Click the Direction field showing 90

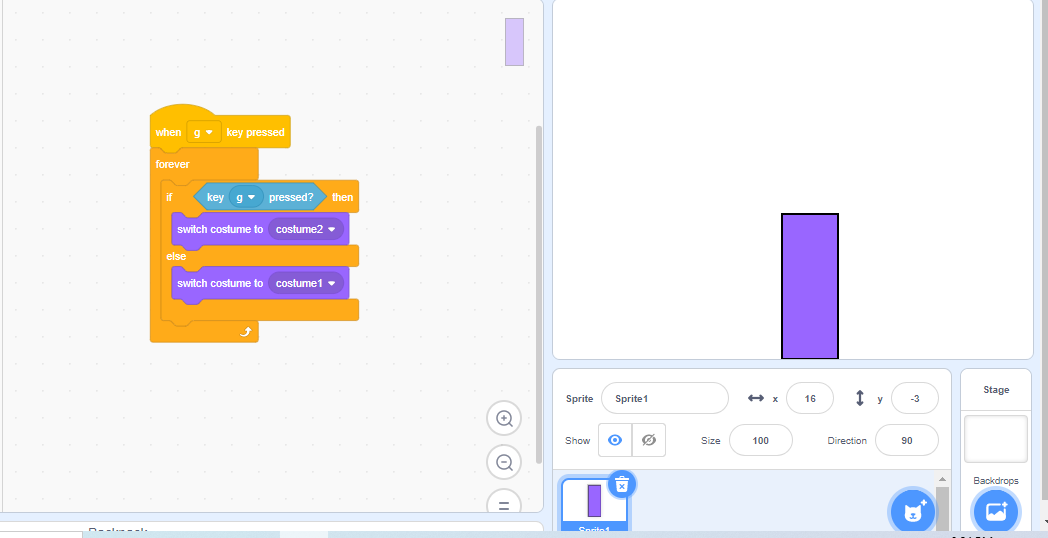(x=906, y=440)
